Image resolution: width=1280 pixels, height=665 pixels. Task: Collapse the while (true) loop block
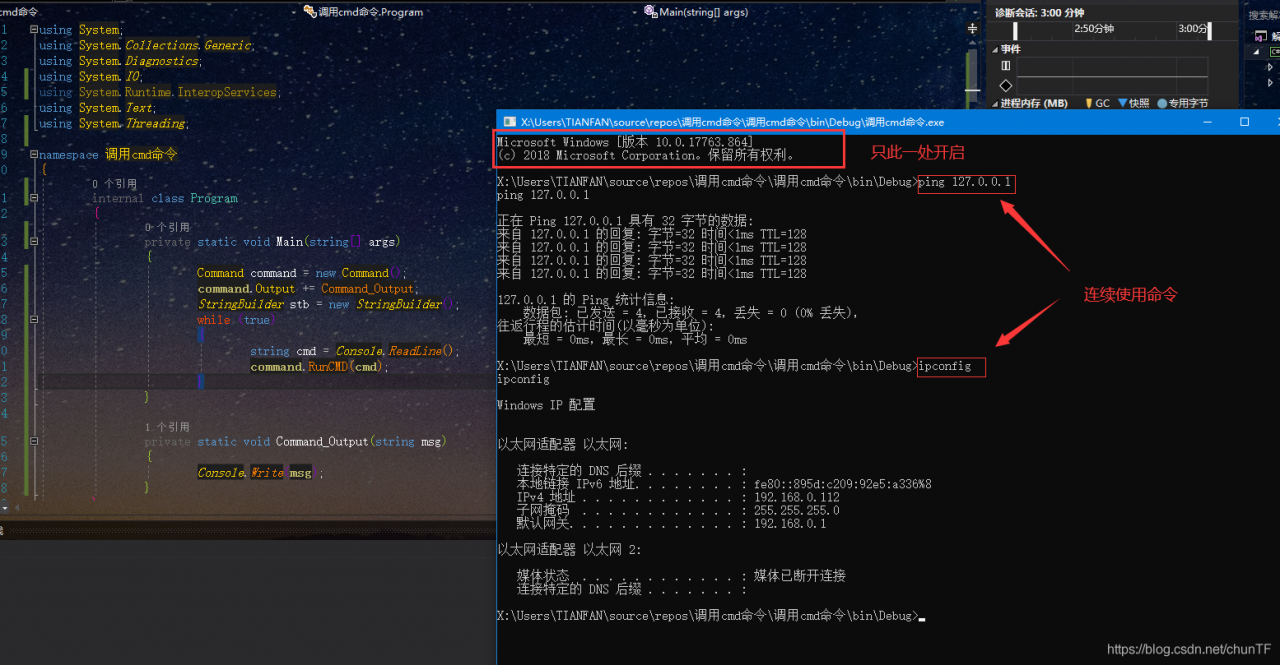34,320
